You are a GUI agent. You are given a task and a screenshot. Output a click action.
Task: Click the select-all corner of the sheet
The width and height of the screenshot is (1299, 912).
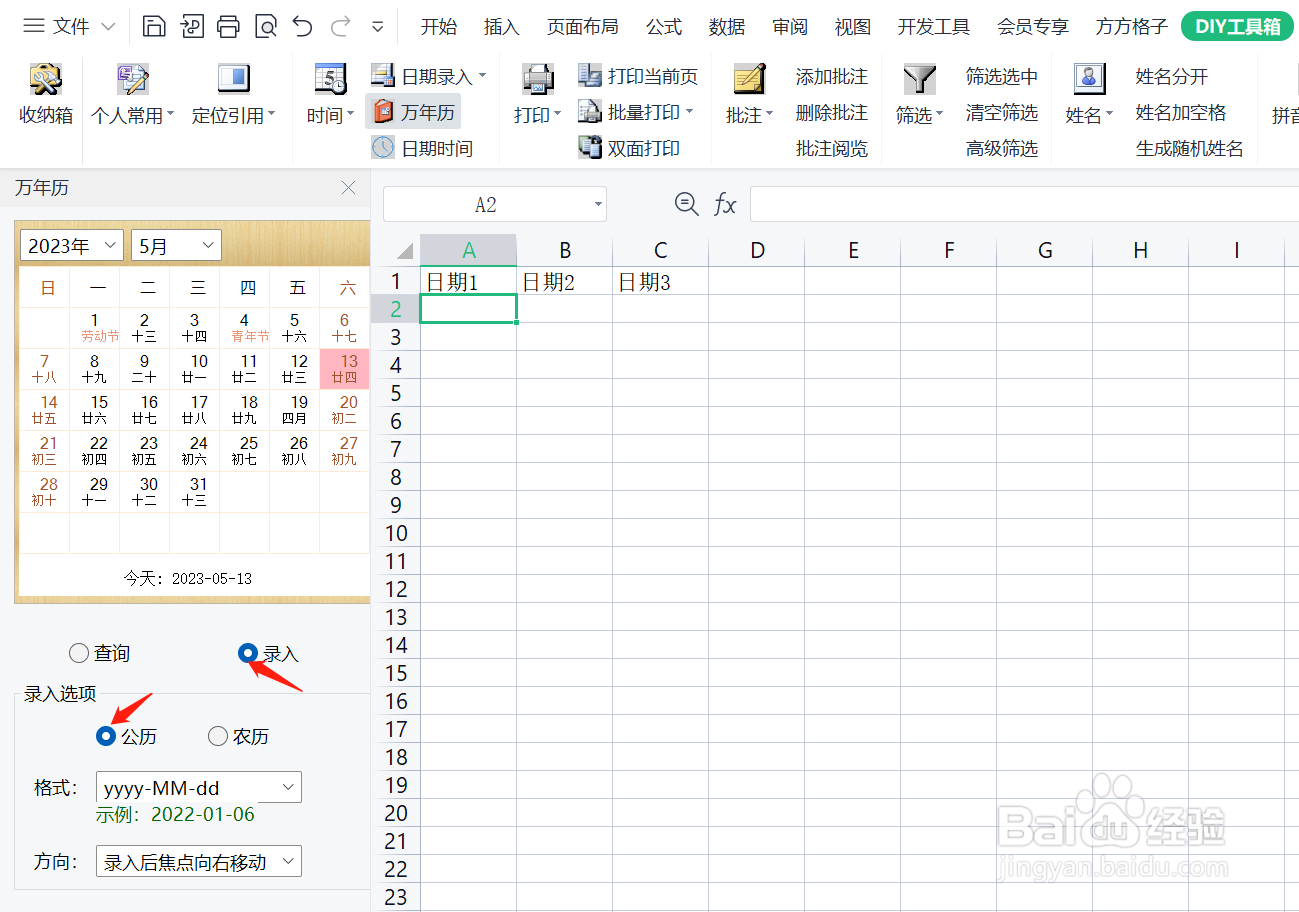tap(403, 250)
